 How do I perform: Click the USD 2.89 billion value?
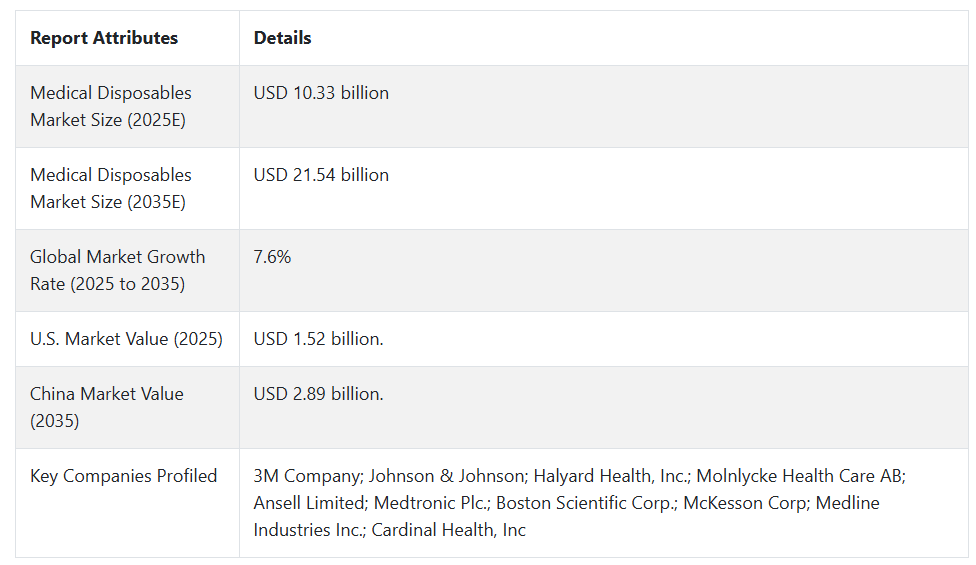tap(318, 394)
